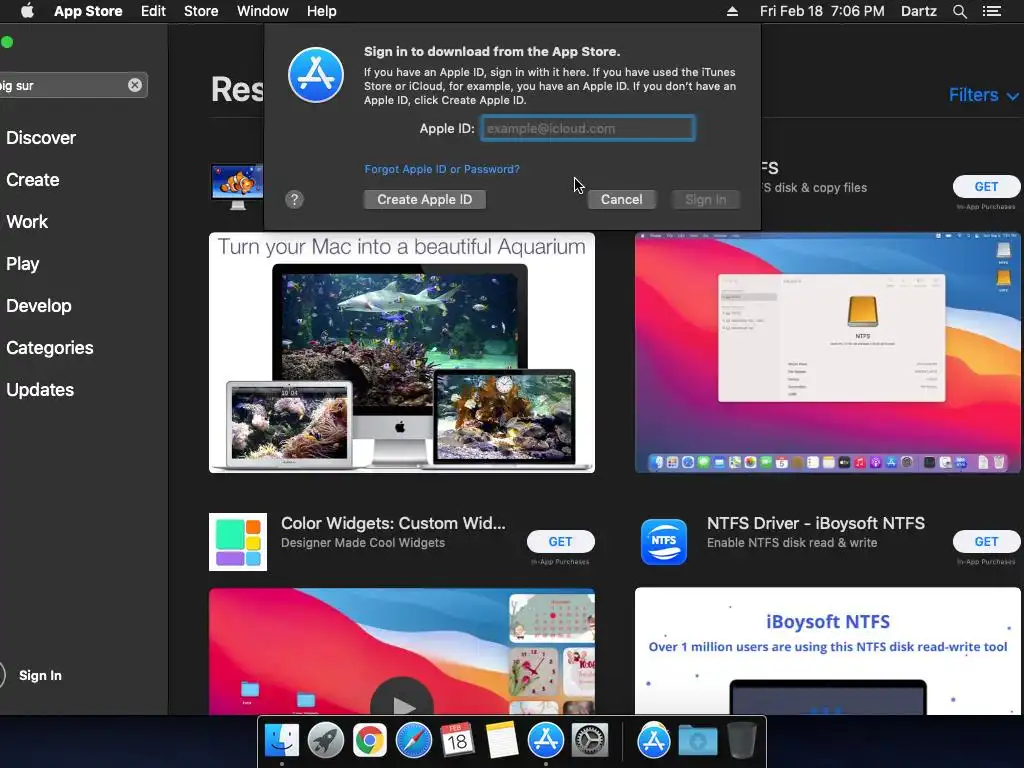
Task: Go to the Categories section
Action: 50,347
